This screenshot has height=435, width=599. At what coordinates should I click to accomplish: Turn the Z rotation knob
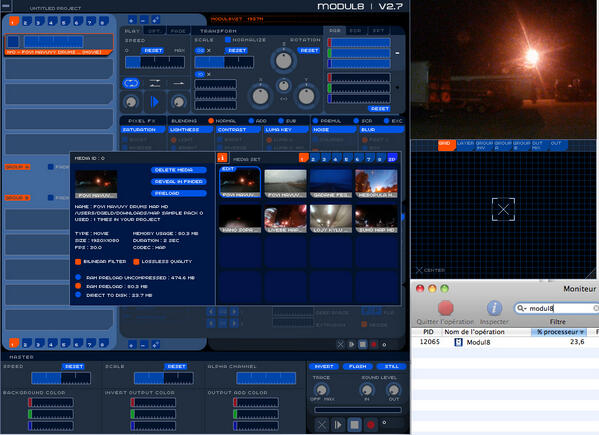pyautogui.click(x=283, y=61)
